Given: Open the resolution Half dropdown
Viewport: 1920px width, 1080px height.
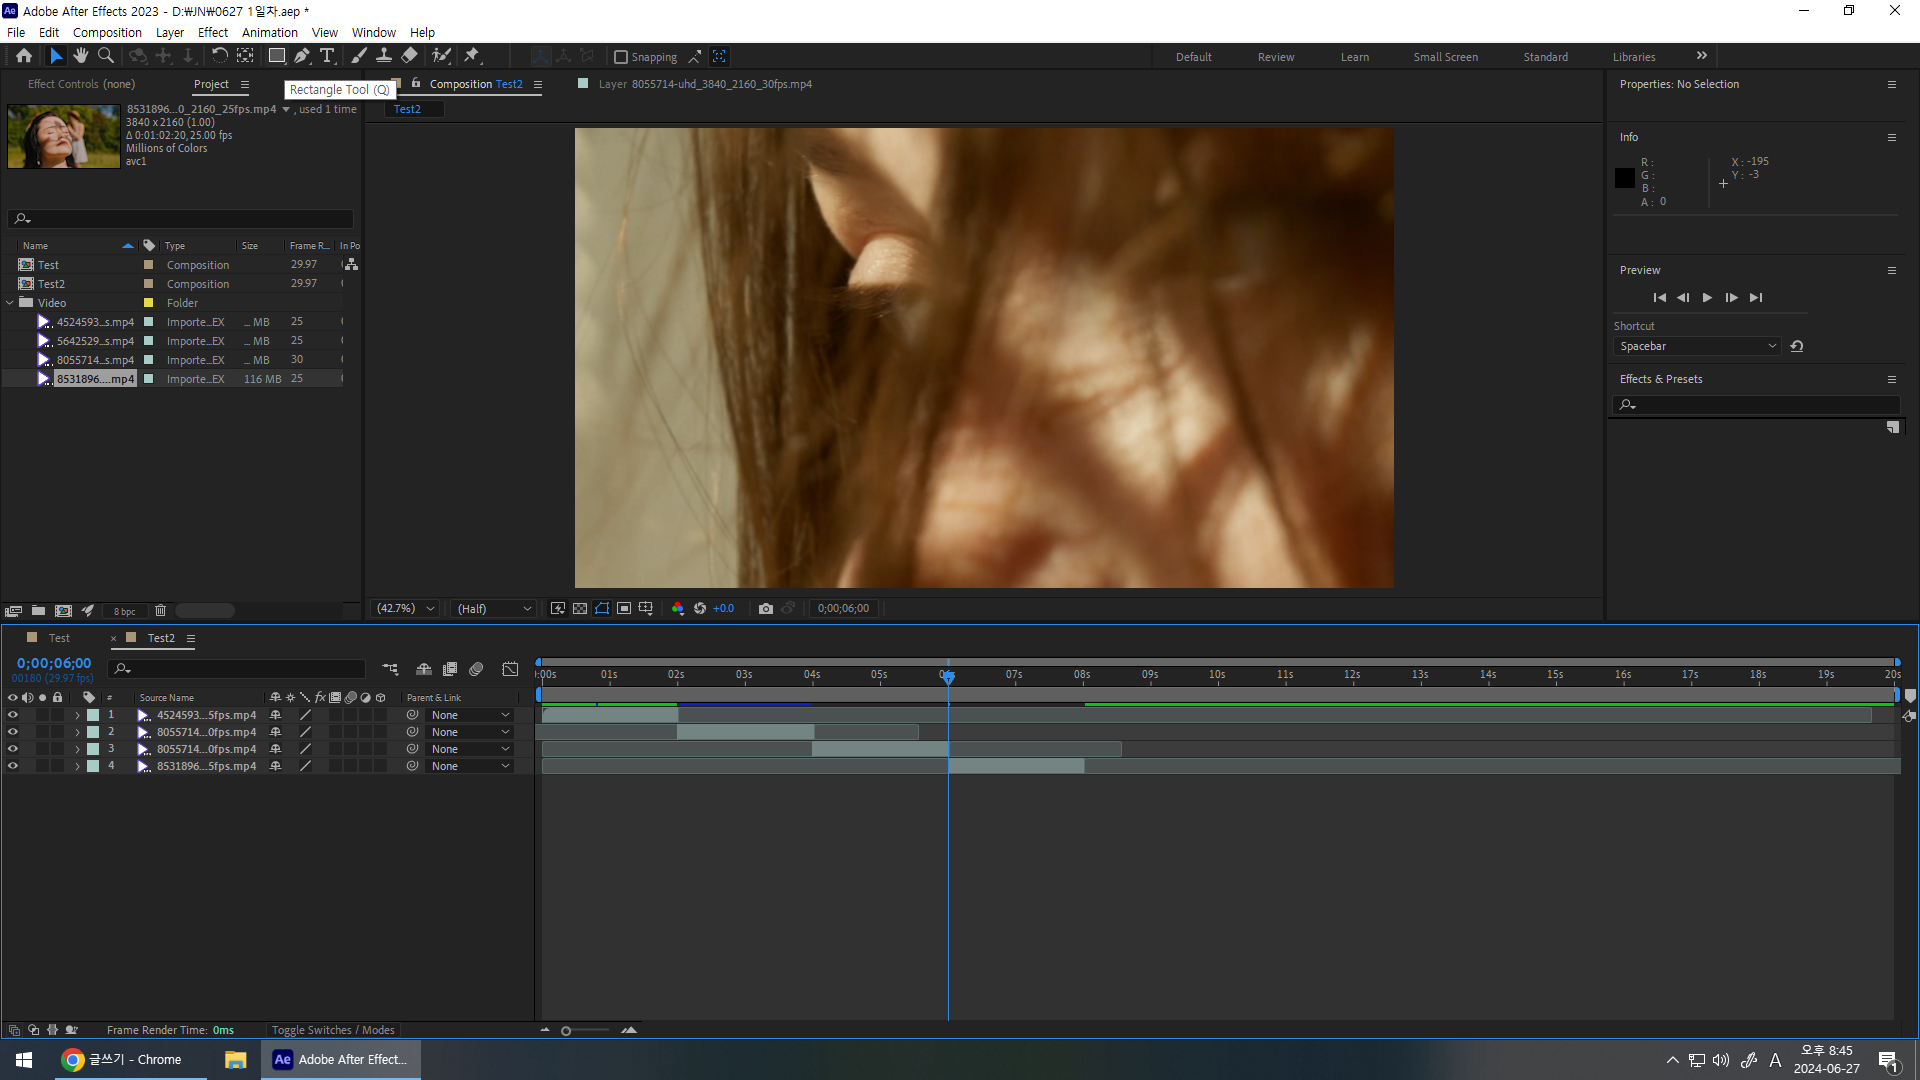Looking at the screenshot, I should click(x=494, y=608).
